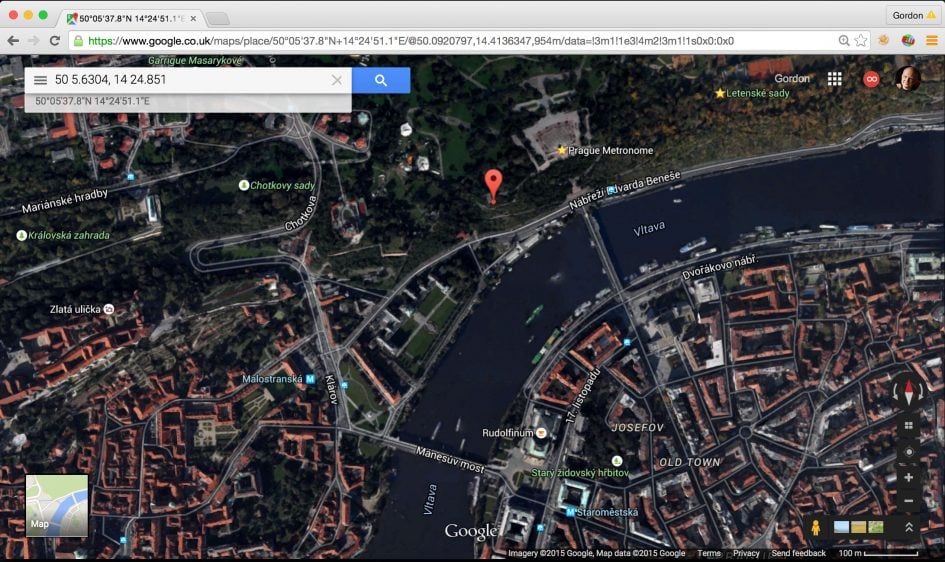945x562 pixels.
Task: Open the first blue imagery thumbnail
Action: (841, 527)
